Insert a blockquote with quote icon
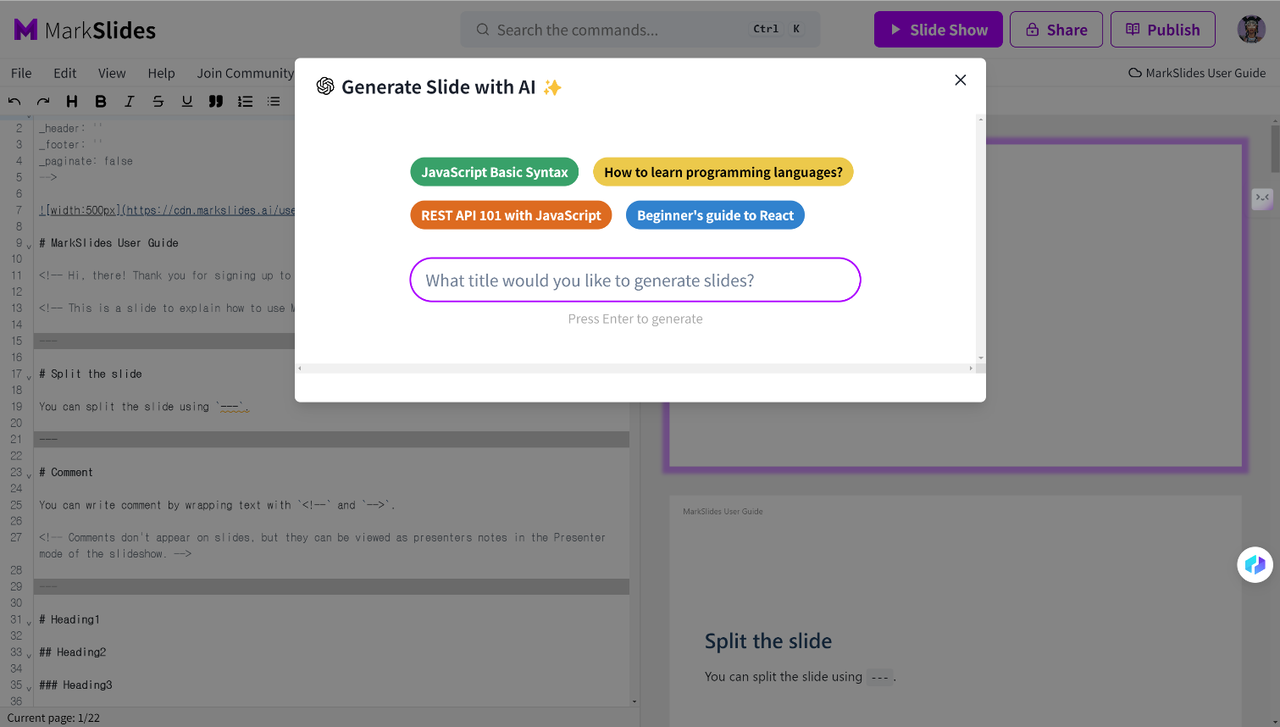The width and height of the screenshot is (1280, 727). pos(215,101)
